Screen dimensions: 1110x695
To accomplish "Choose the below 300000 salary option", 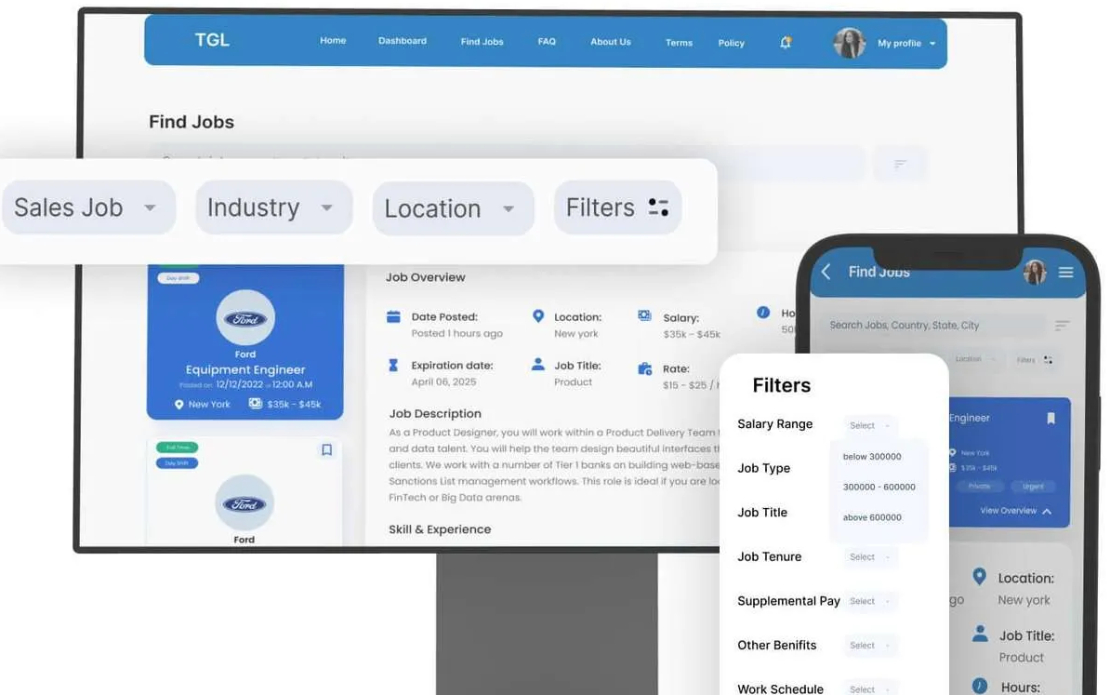I will 872,456.
